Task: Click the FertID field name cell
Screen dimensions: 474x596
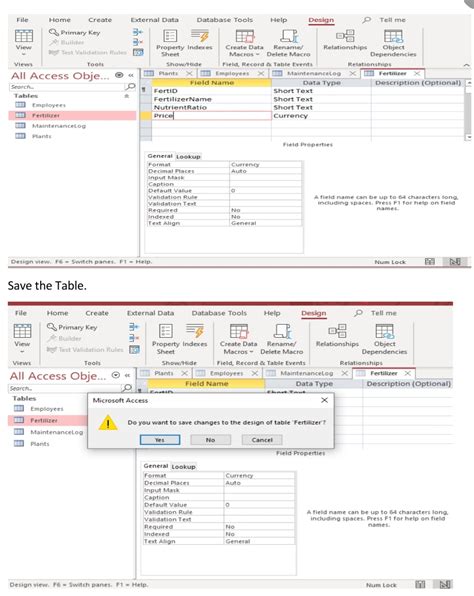Action: [211, 91]
